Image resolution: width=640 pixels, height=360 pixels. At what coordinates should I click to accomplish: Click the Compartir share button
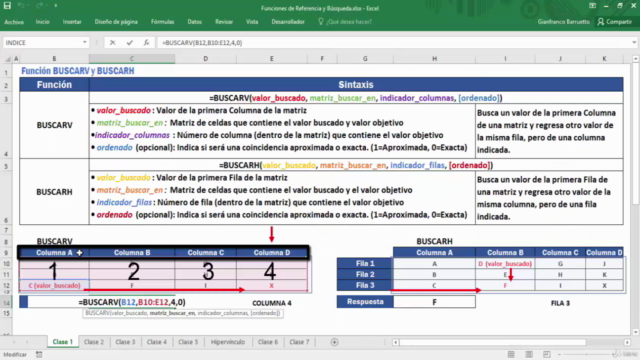(614, 22)
